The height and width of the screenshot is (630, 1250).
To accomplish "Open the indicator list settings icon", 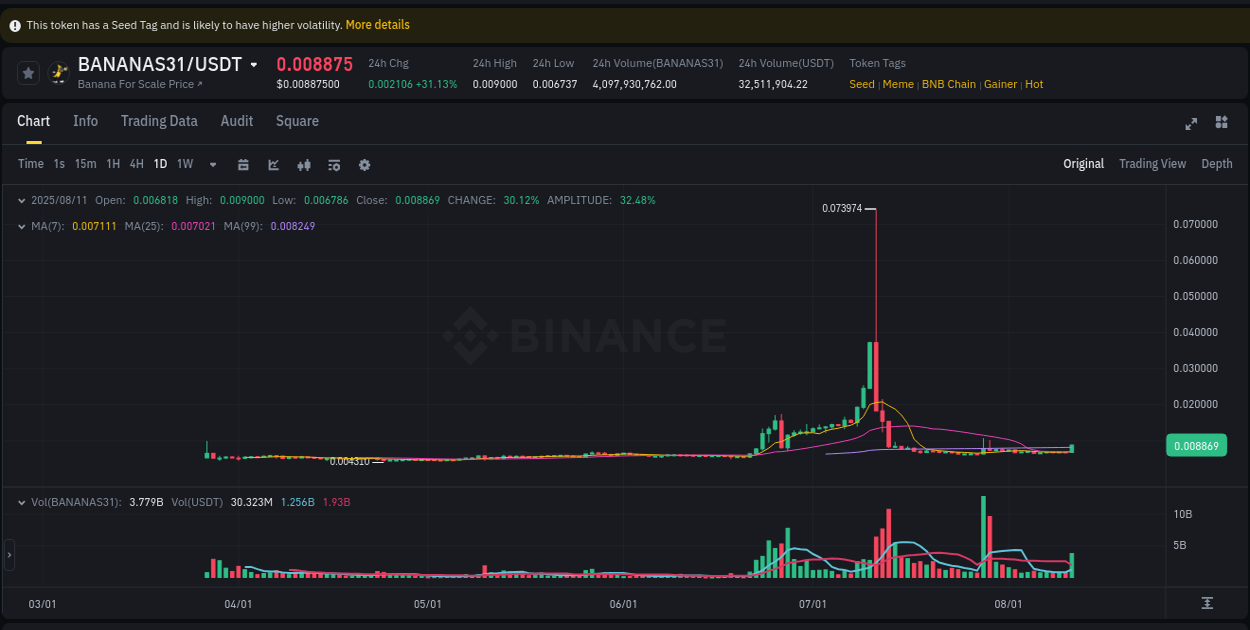I will point(334,163).
